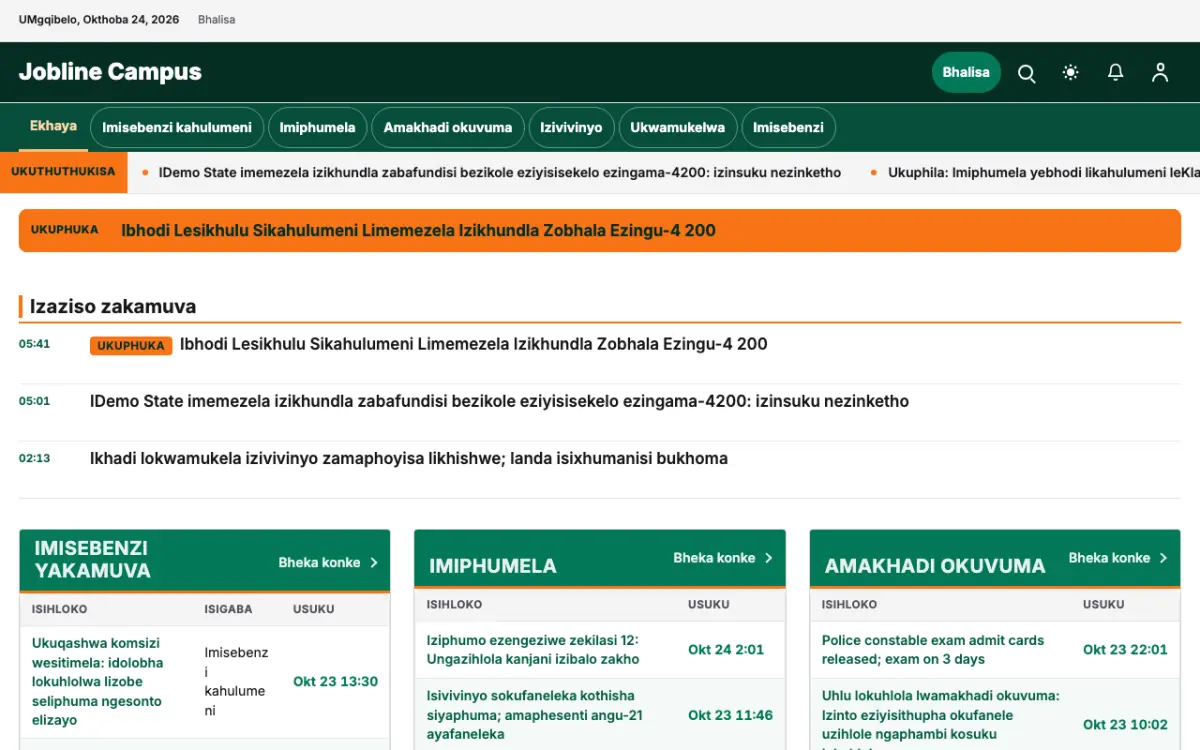Click the UKUPHUKA badge in 05:41 row
Viewport: 1200px width, 750px height.
pos(131,345)
